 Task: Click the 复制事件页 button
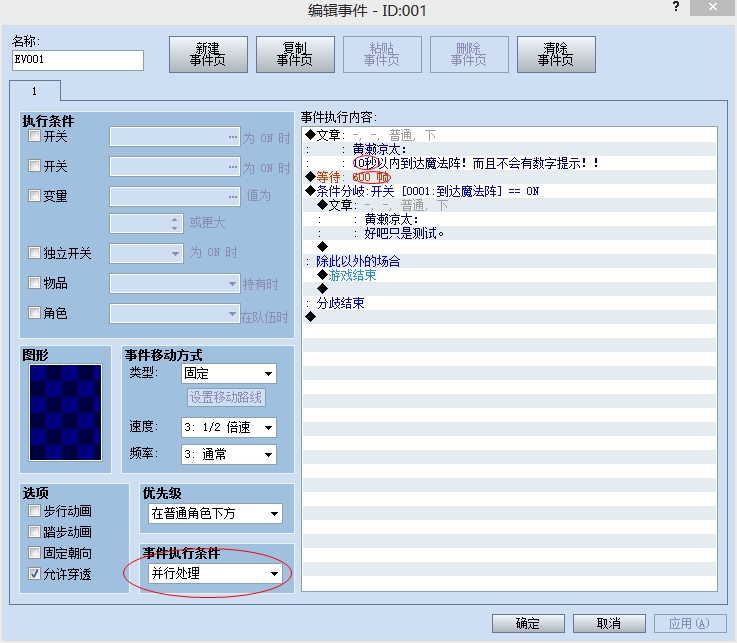pyautogui.click(x=295, y=55)
